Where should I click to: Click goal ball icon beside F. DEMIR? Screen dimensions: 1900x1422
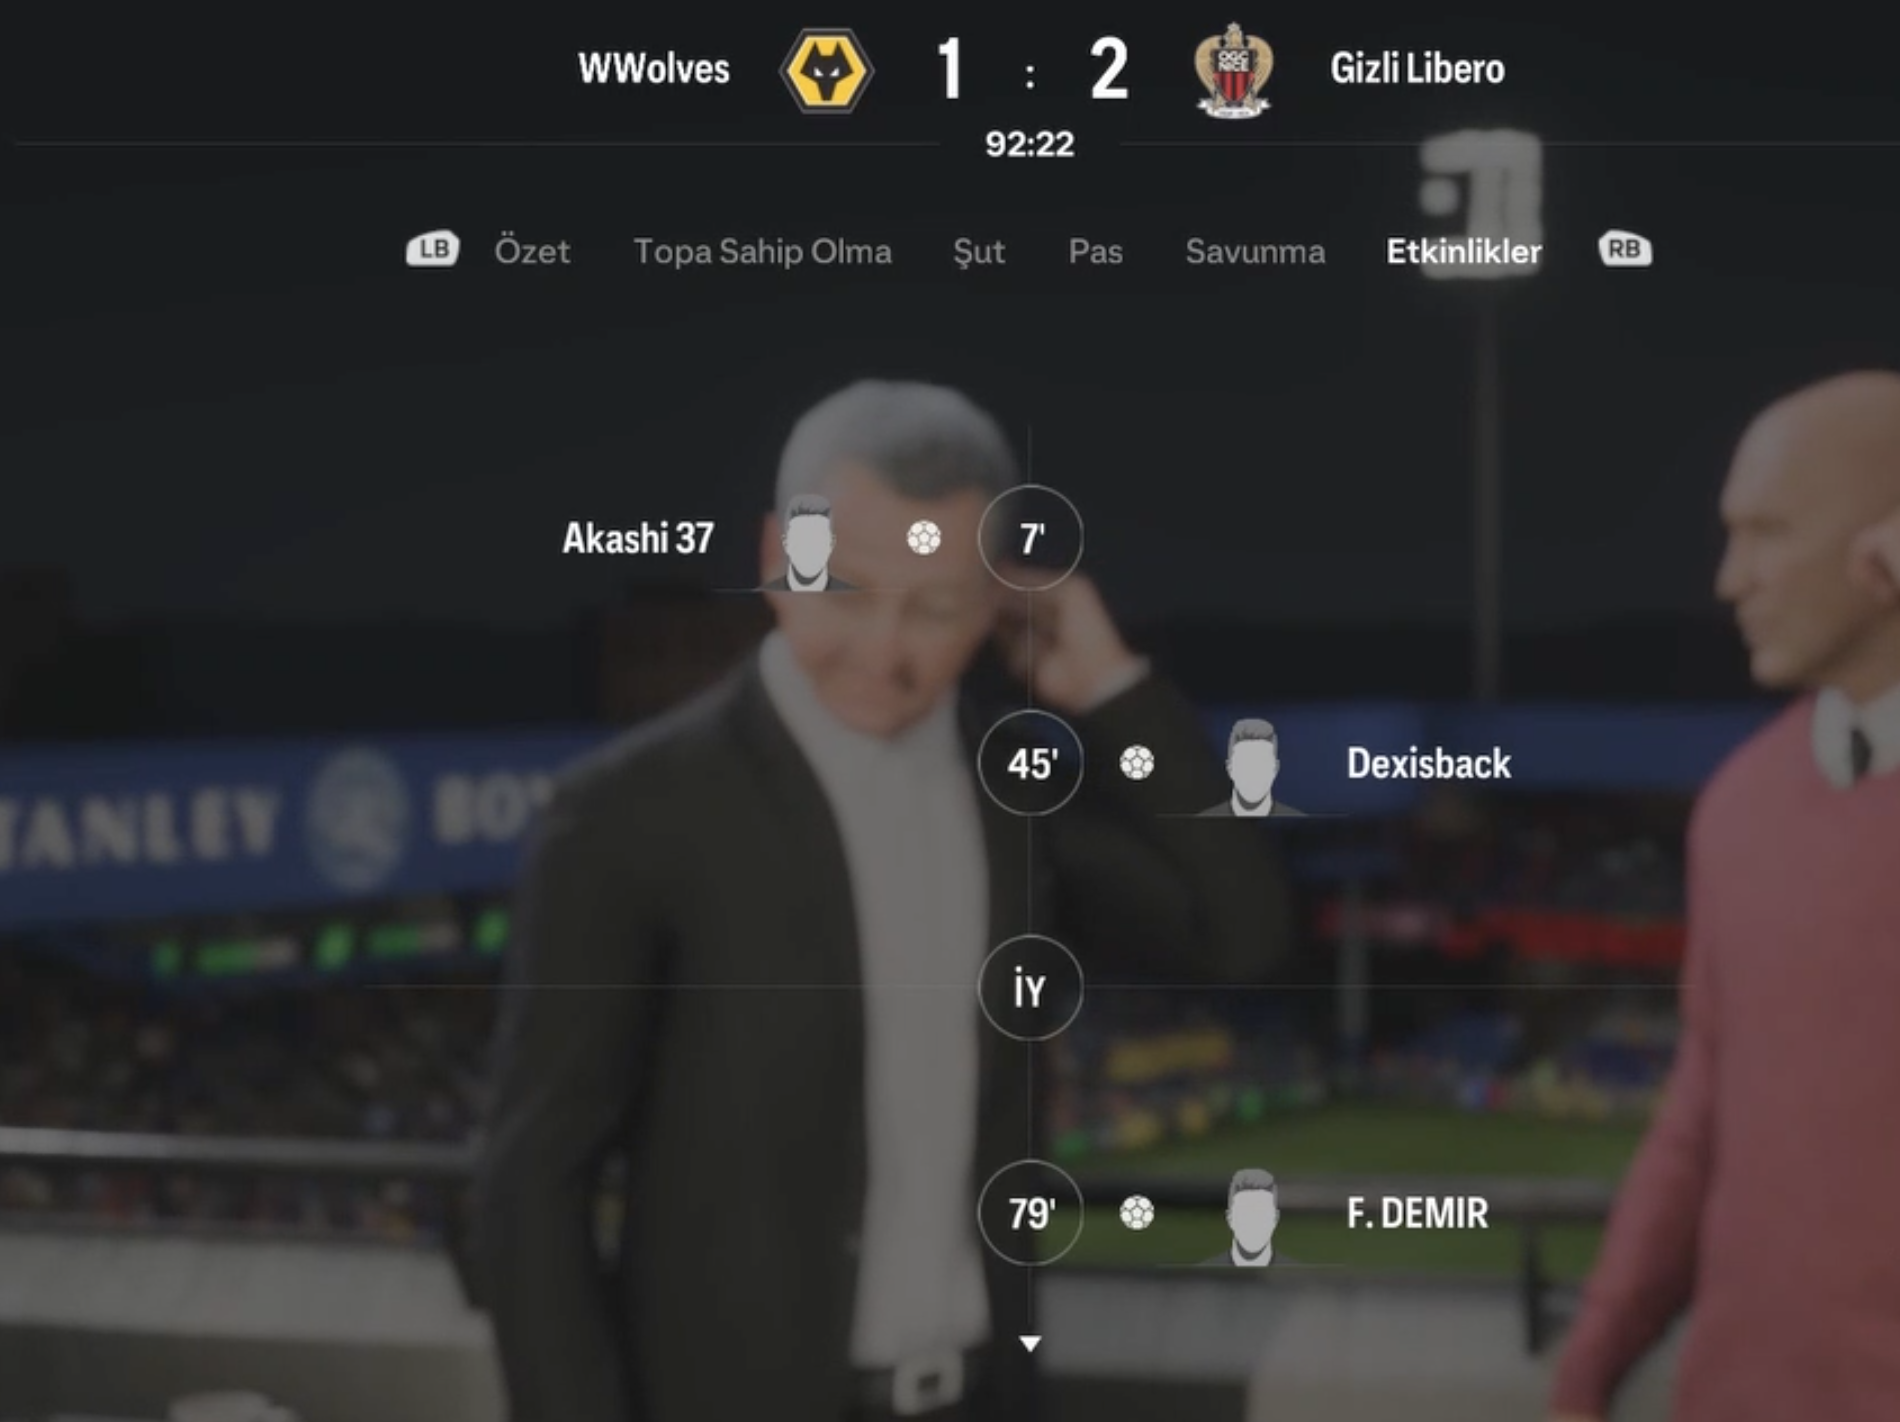(1136, 1213)
